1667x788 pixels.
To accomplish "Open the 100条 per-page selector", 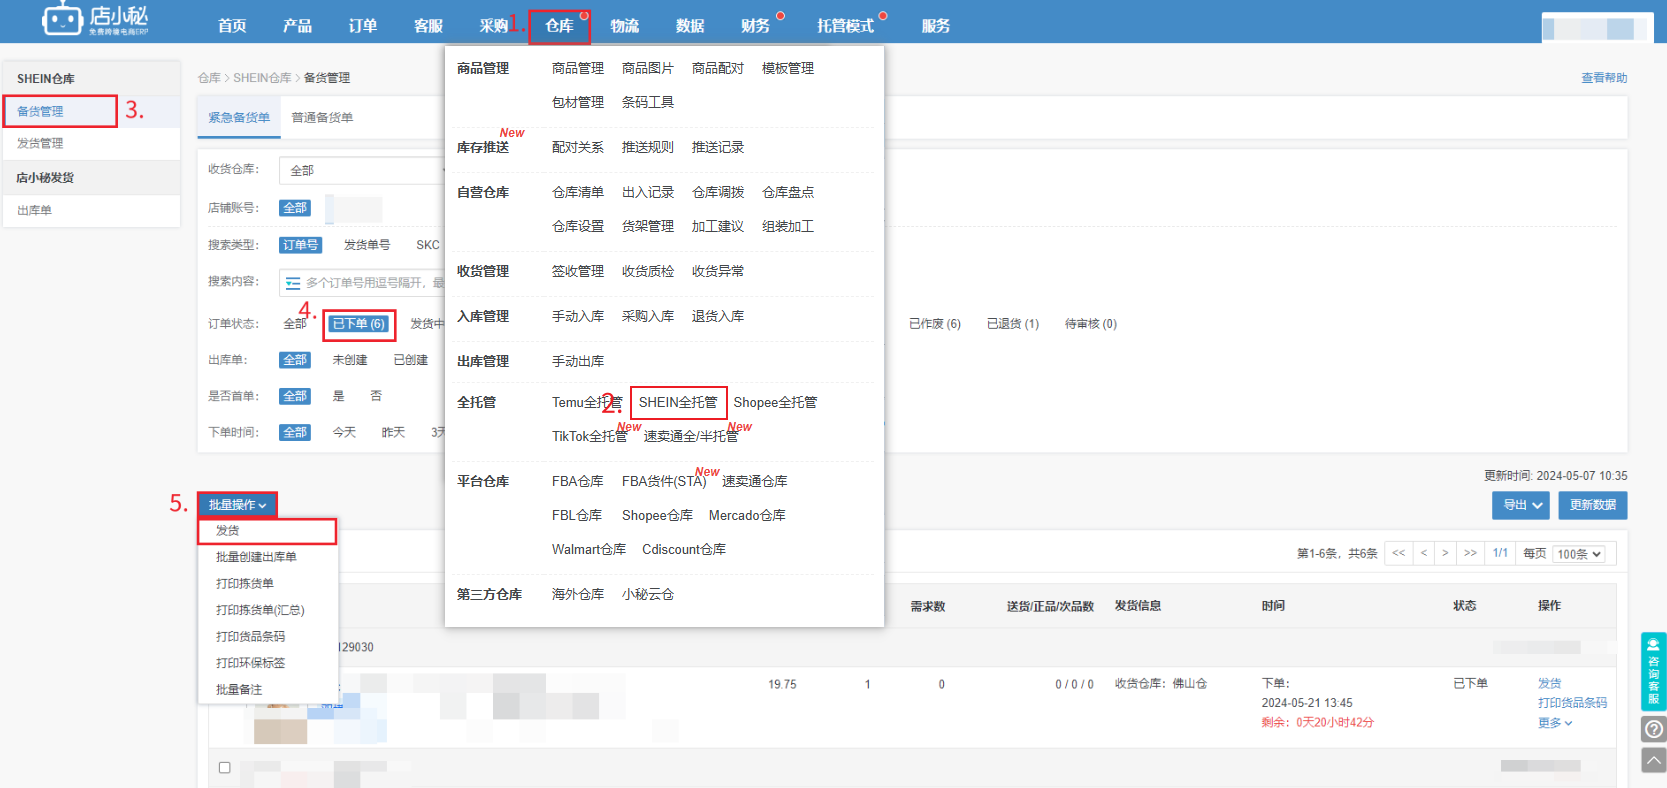I will click(1580, 554).
